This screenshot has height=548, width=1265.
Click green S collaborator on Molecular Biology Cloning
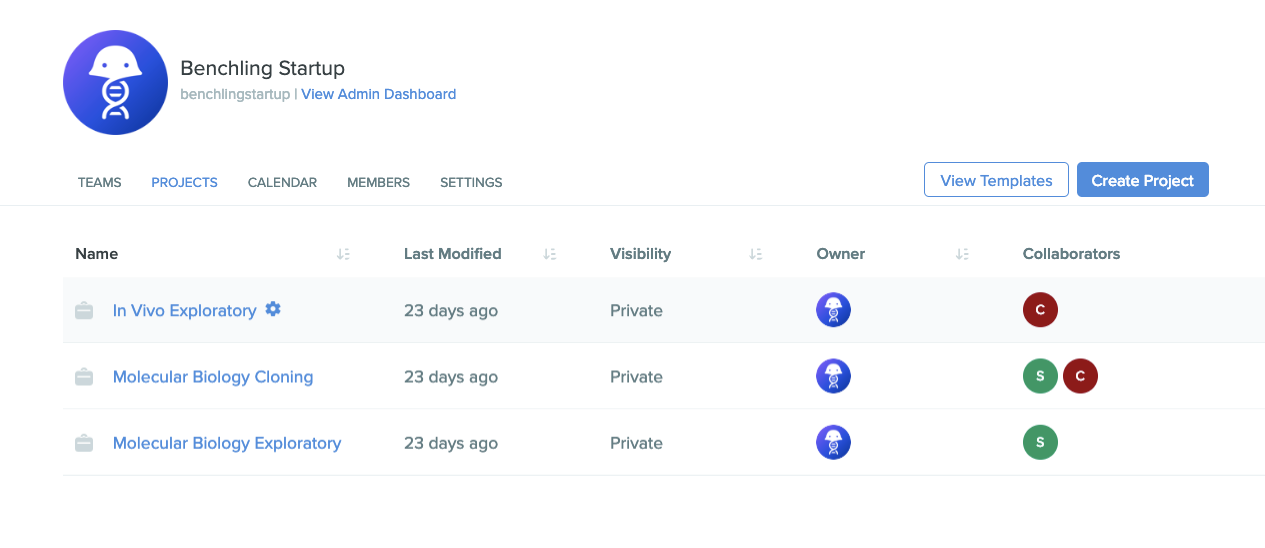[x=1040, y=376]
